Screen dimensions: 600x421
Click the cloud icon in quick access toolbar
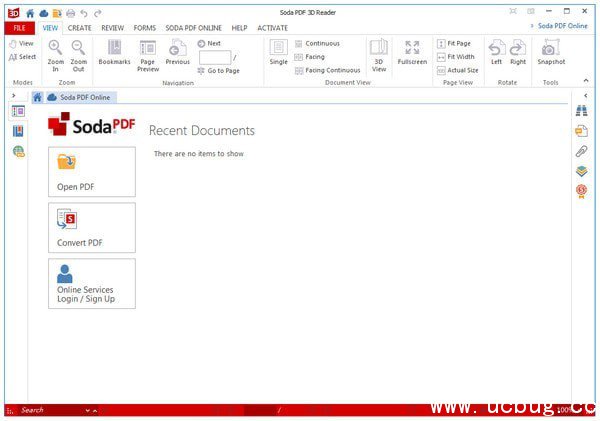click(44, 13)
